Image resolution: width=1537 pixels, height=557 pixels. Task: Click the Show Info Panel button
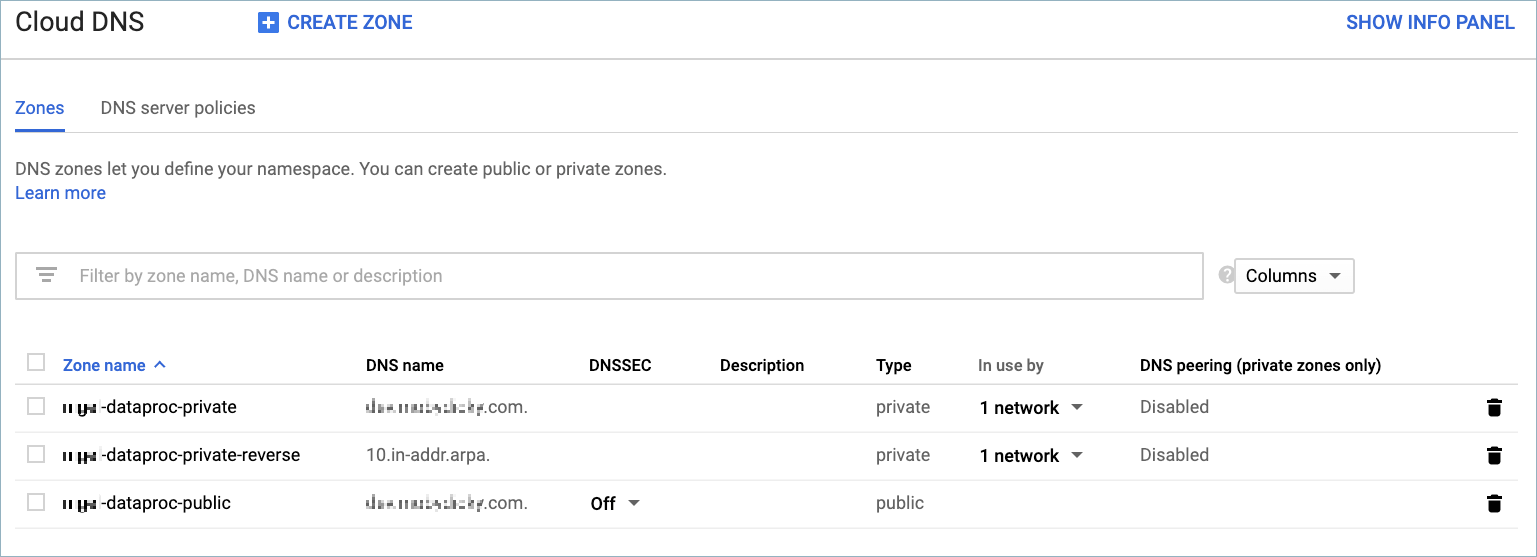1430,23
